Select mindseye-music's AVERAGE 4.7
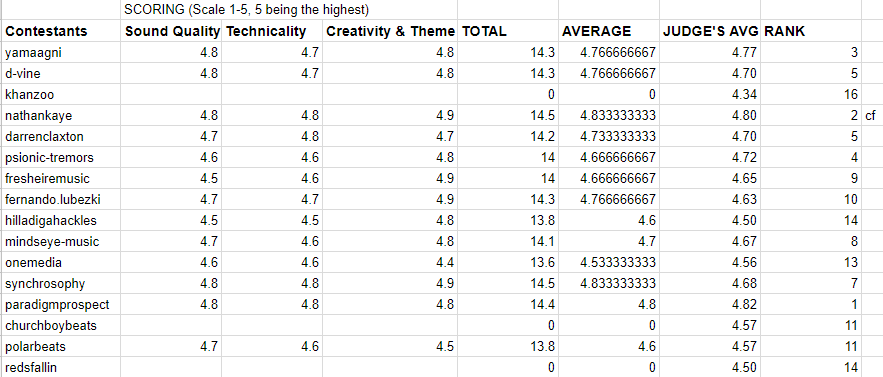This screenshot has width=883, height=377. coord(609,242)
